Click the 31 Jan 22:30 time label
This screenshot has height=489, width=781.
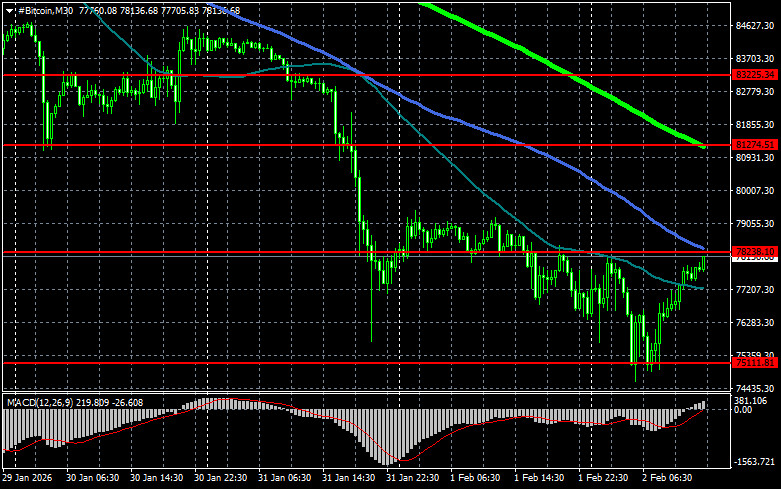coord(412,478)
